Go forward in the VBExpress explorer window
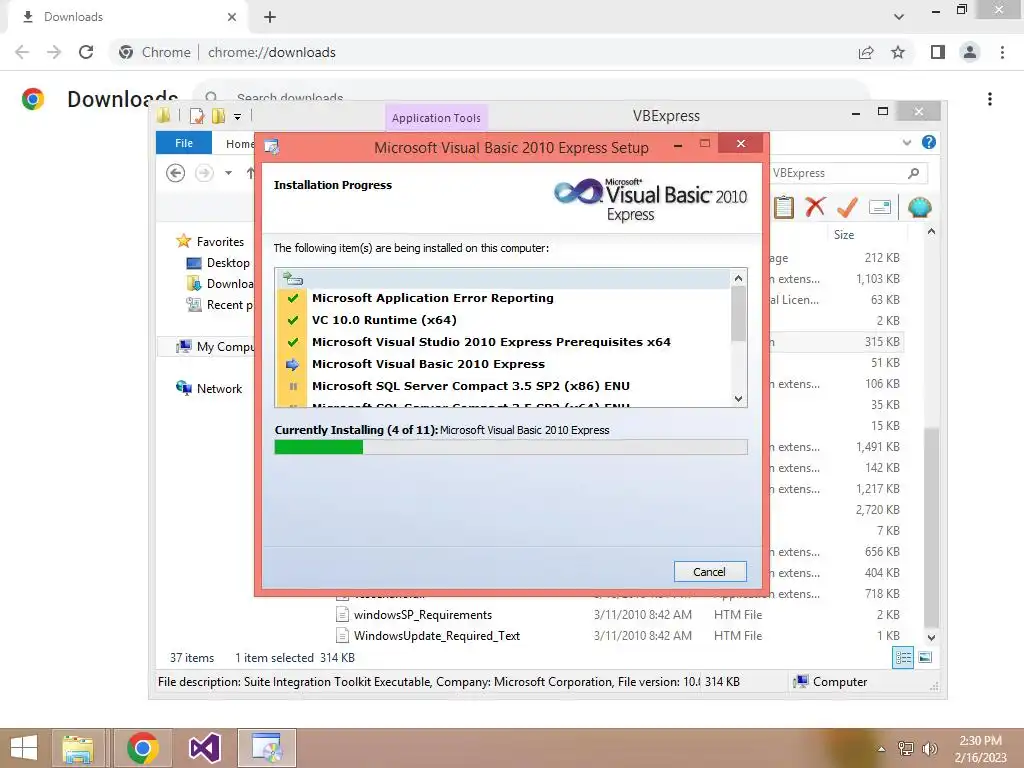 (204, 173)
